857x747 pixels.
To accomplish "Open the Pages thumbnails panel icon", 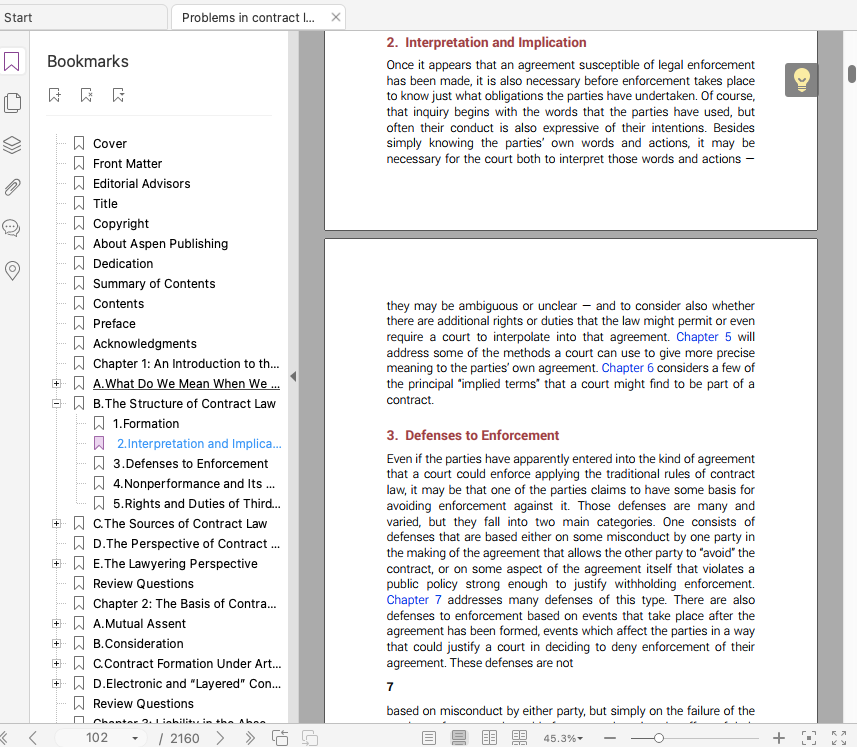I will point(12,103).
